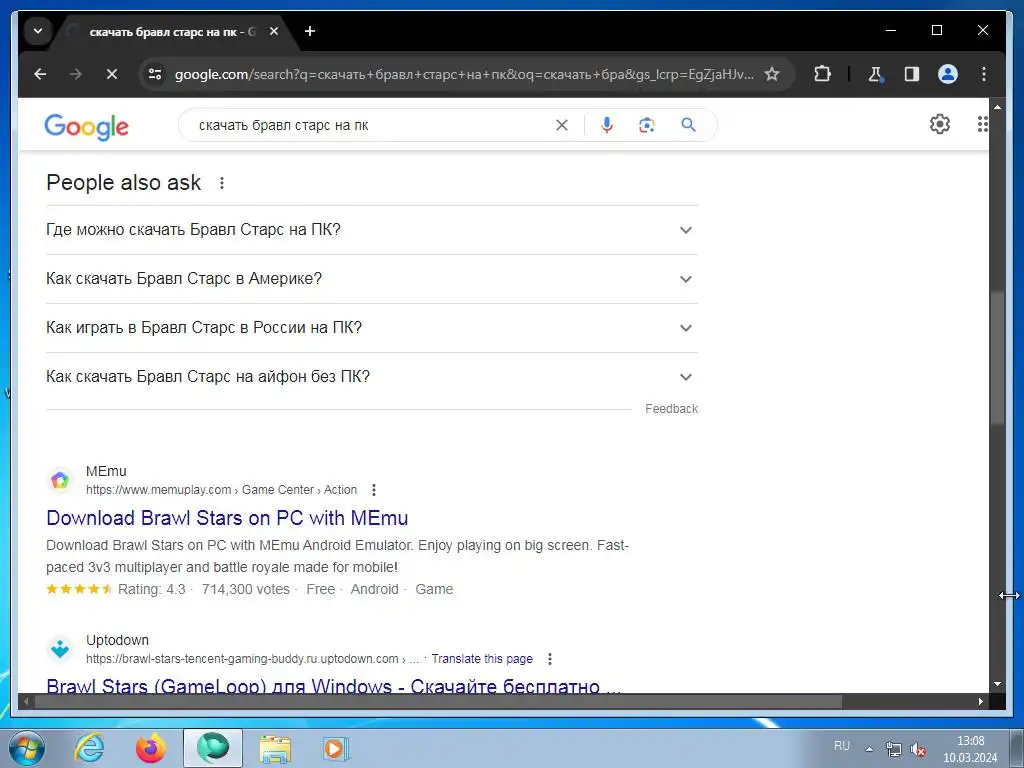This screenshot has width=1024, height=768.
Task: Select the 'скачать бравл старс на пк' tab
Action: coord(172,31)
